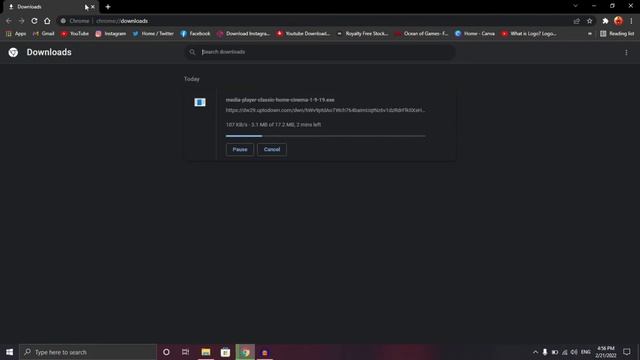The image size is (640, 360).
Task: Open the notification center icon
Action: click(627, 352)
